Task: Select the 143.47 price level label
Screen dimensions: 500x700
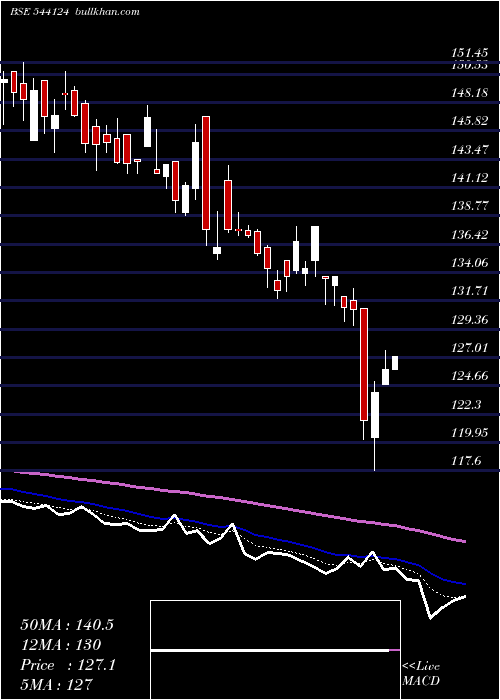Action: pos(469,150)
